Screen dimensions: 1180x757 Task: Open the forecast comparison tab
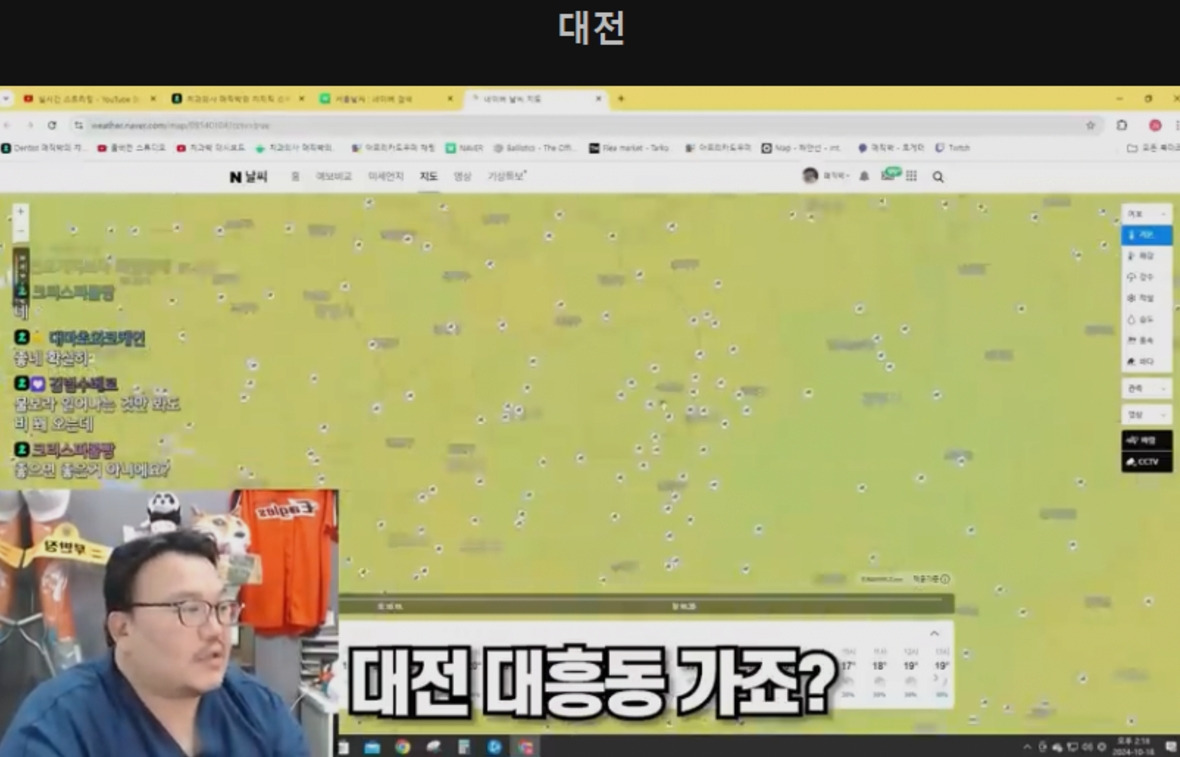point(333,176)
